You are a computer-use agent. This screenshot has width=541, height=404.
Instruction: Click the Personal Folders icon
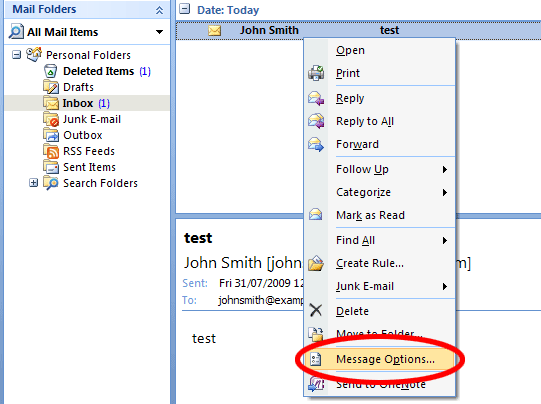click(x=34, y=55)
